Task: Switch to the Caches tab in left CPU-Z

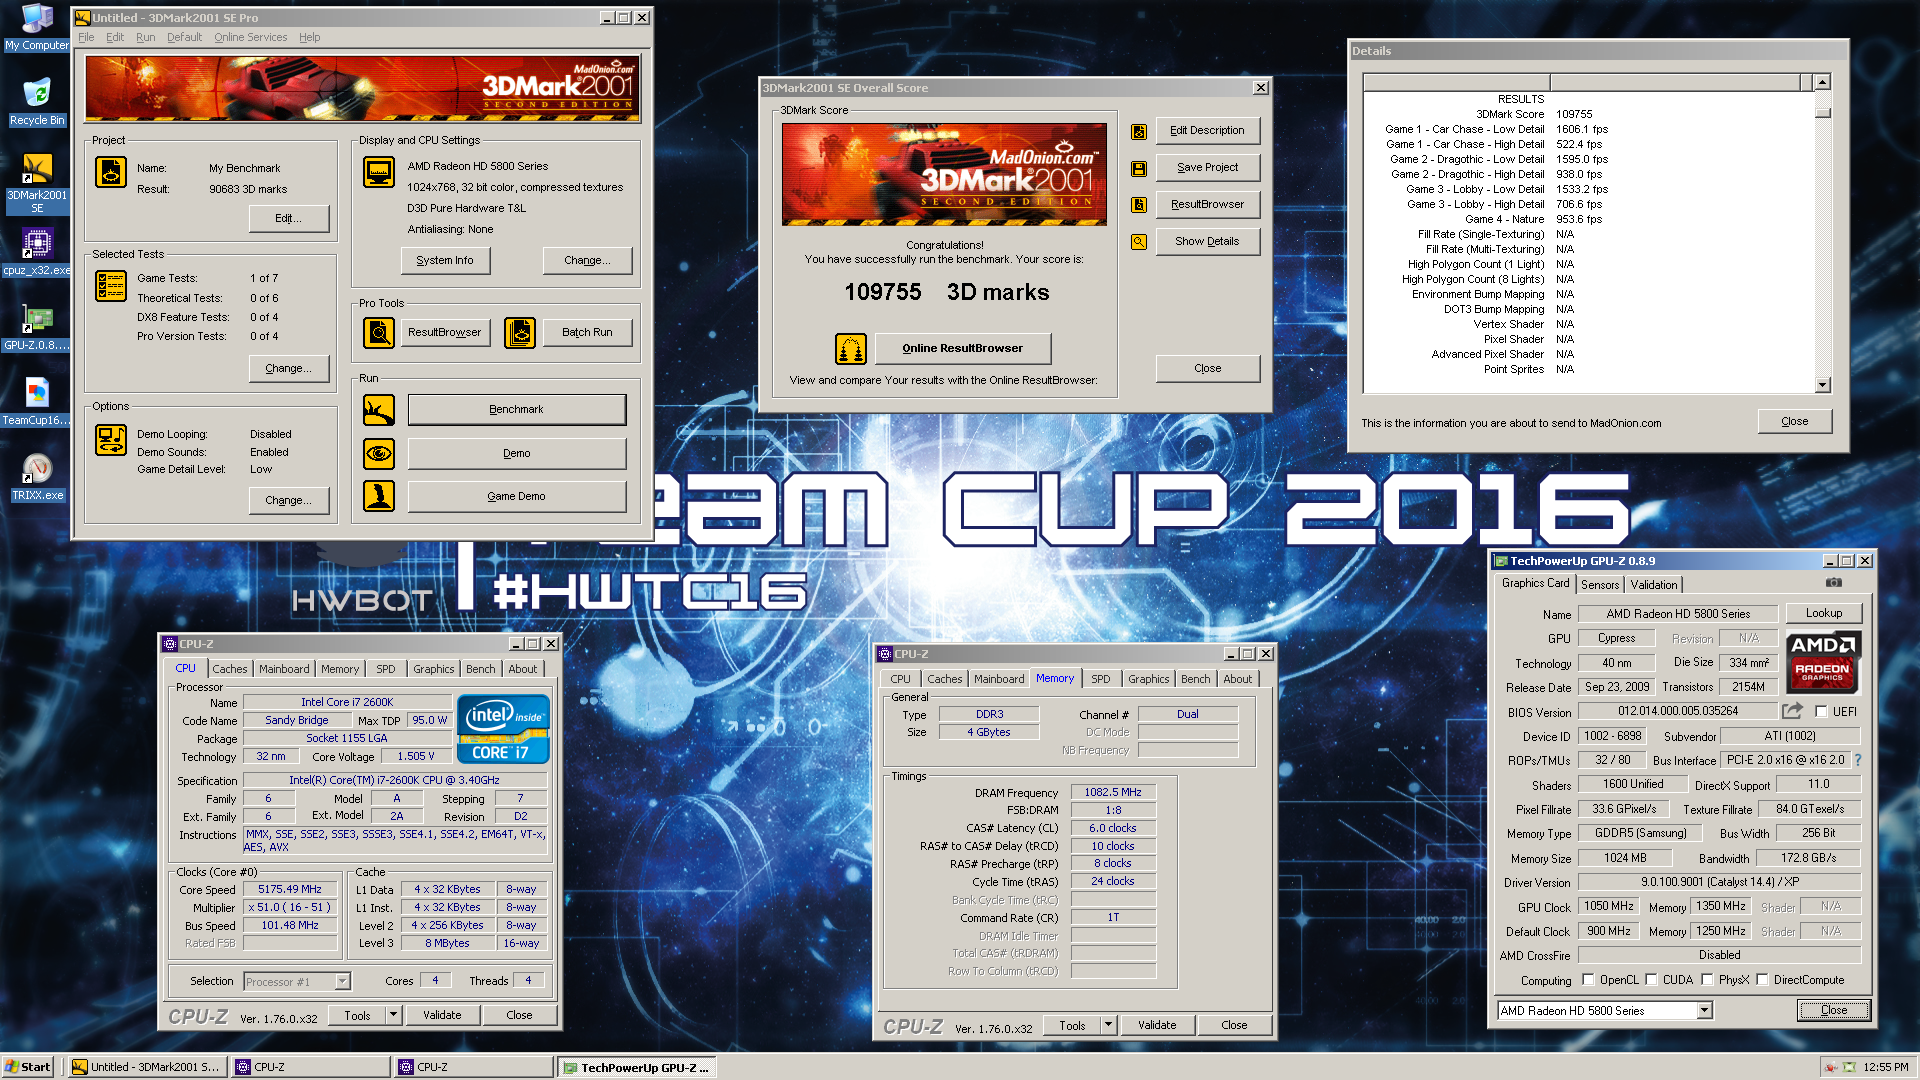Action: (x=229, y=669)
